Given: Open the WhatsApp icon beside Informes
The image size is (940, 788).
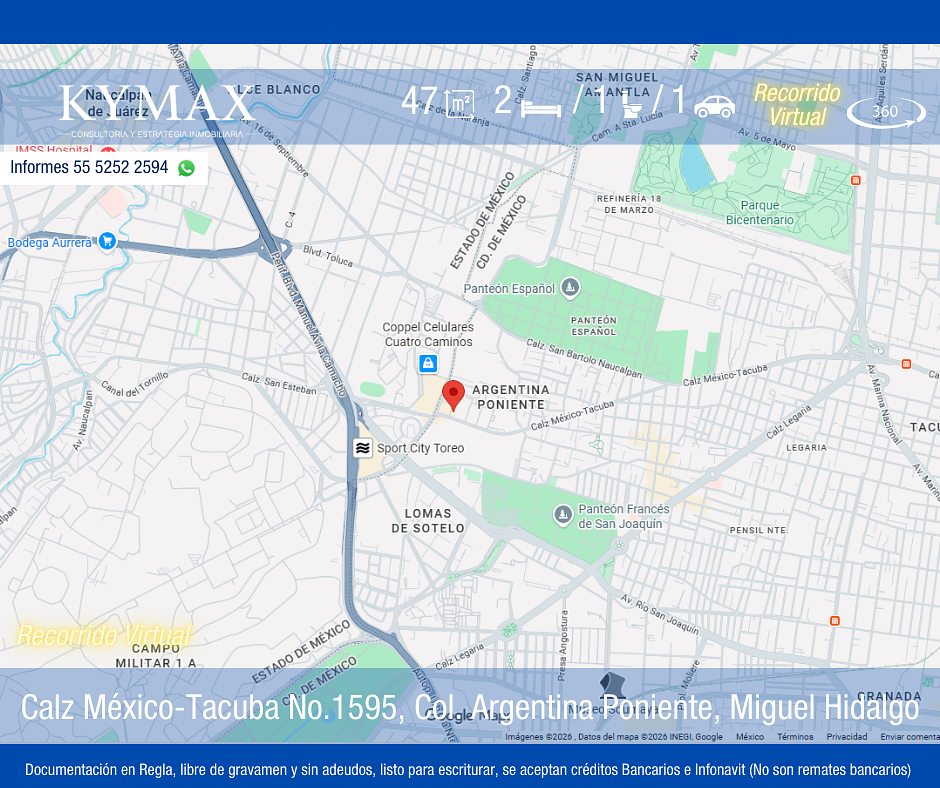Looking at the screenshot, I should pos(186,168).
